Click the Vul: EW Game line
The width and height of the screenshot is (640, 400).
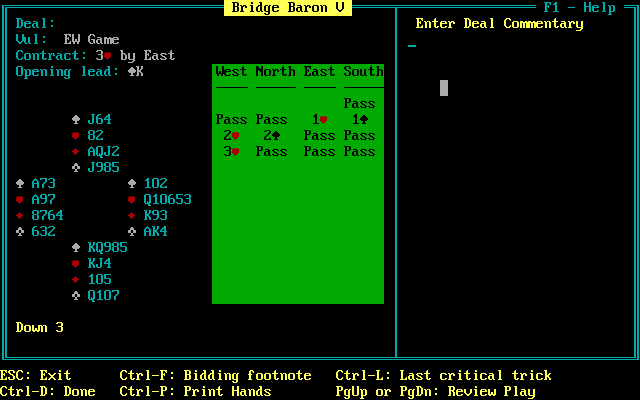click(x=67, y=40)
